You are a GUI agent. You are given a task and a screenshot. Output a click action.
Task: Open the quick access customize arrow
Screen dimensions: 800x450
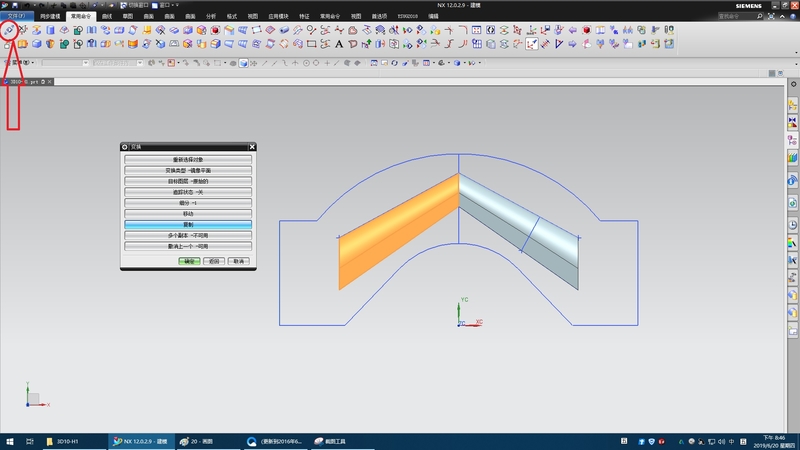click(x=178, y=5)
